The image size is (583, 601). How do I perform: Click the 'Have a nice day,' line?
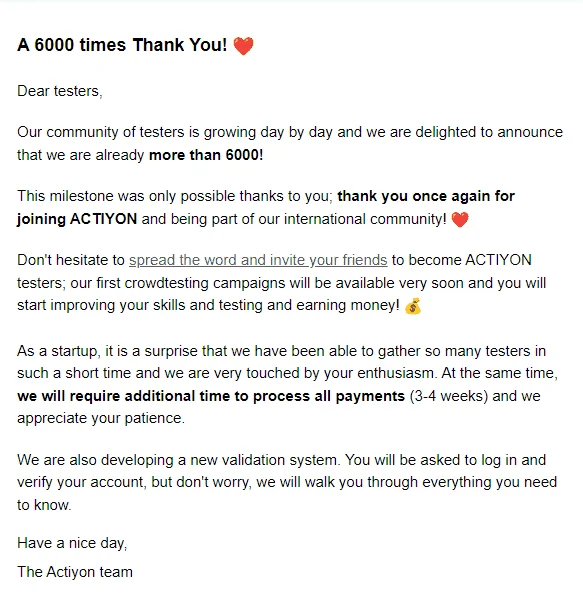[72, 543]
